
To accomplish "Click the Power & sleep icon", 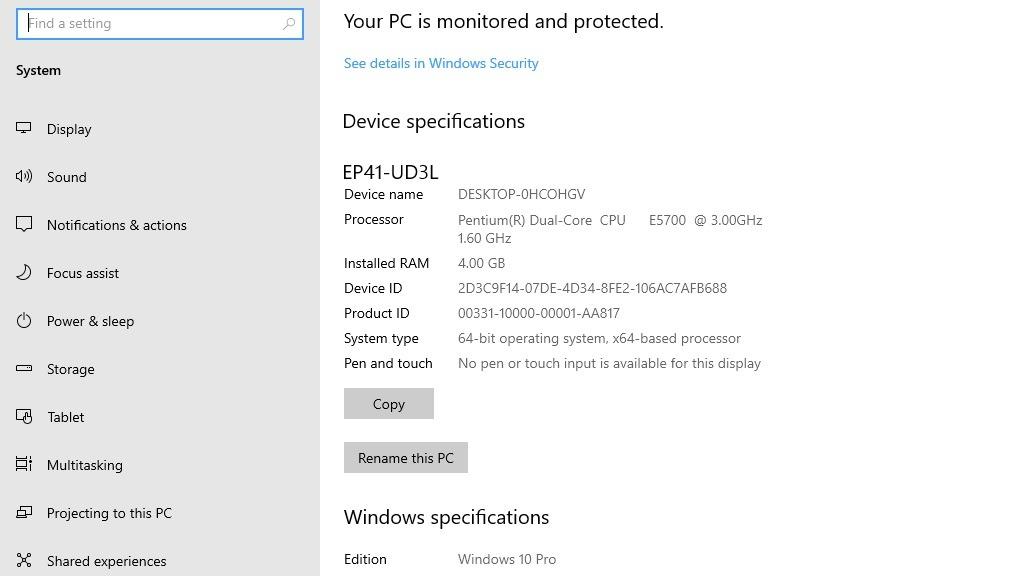I will (x=24, y=321).
